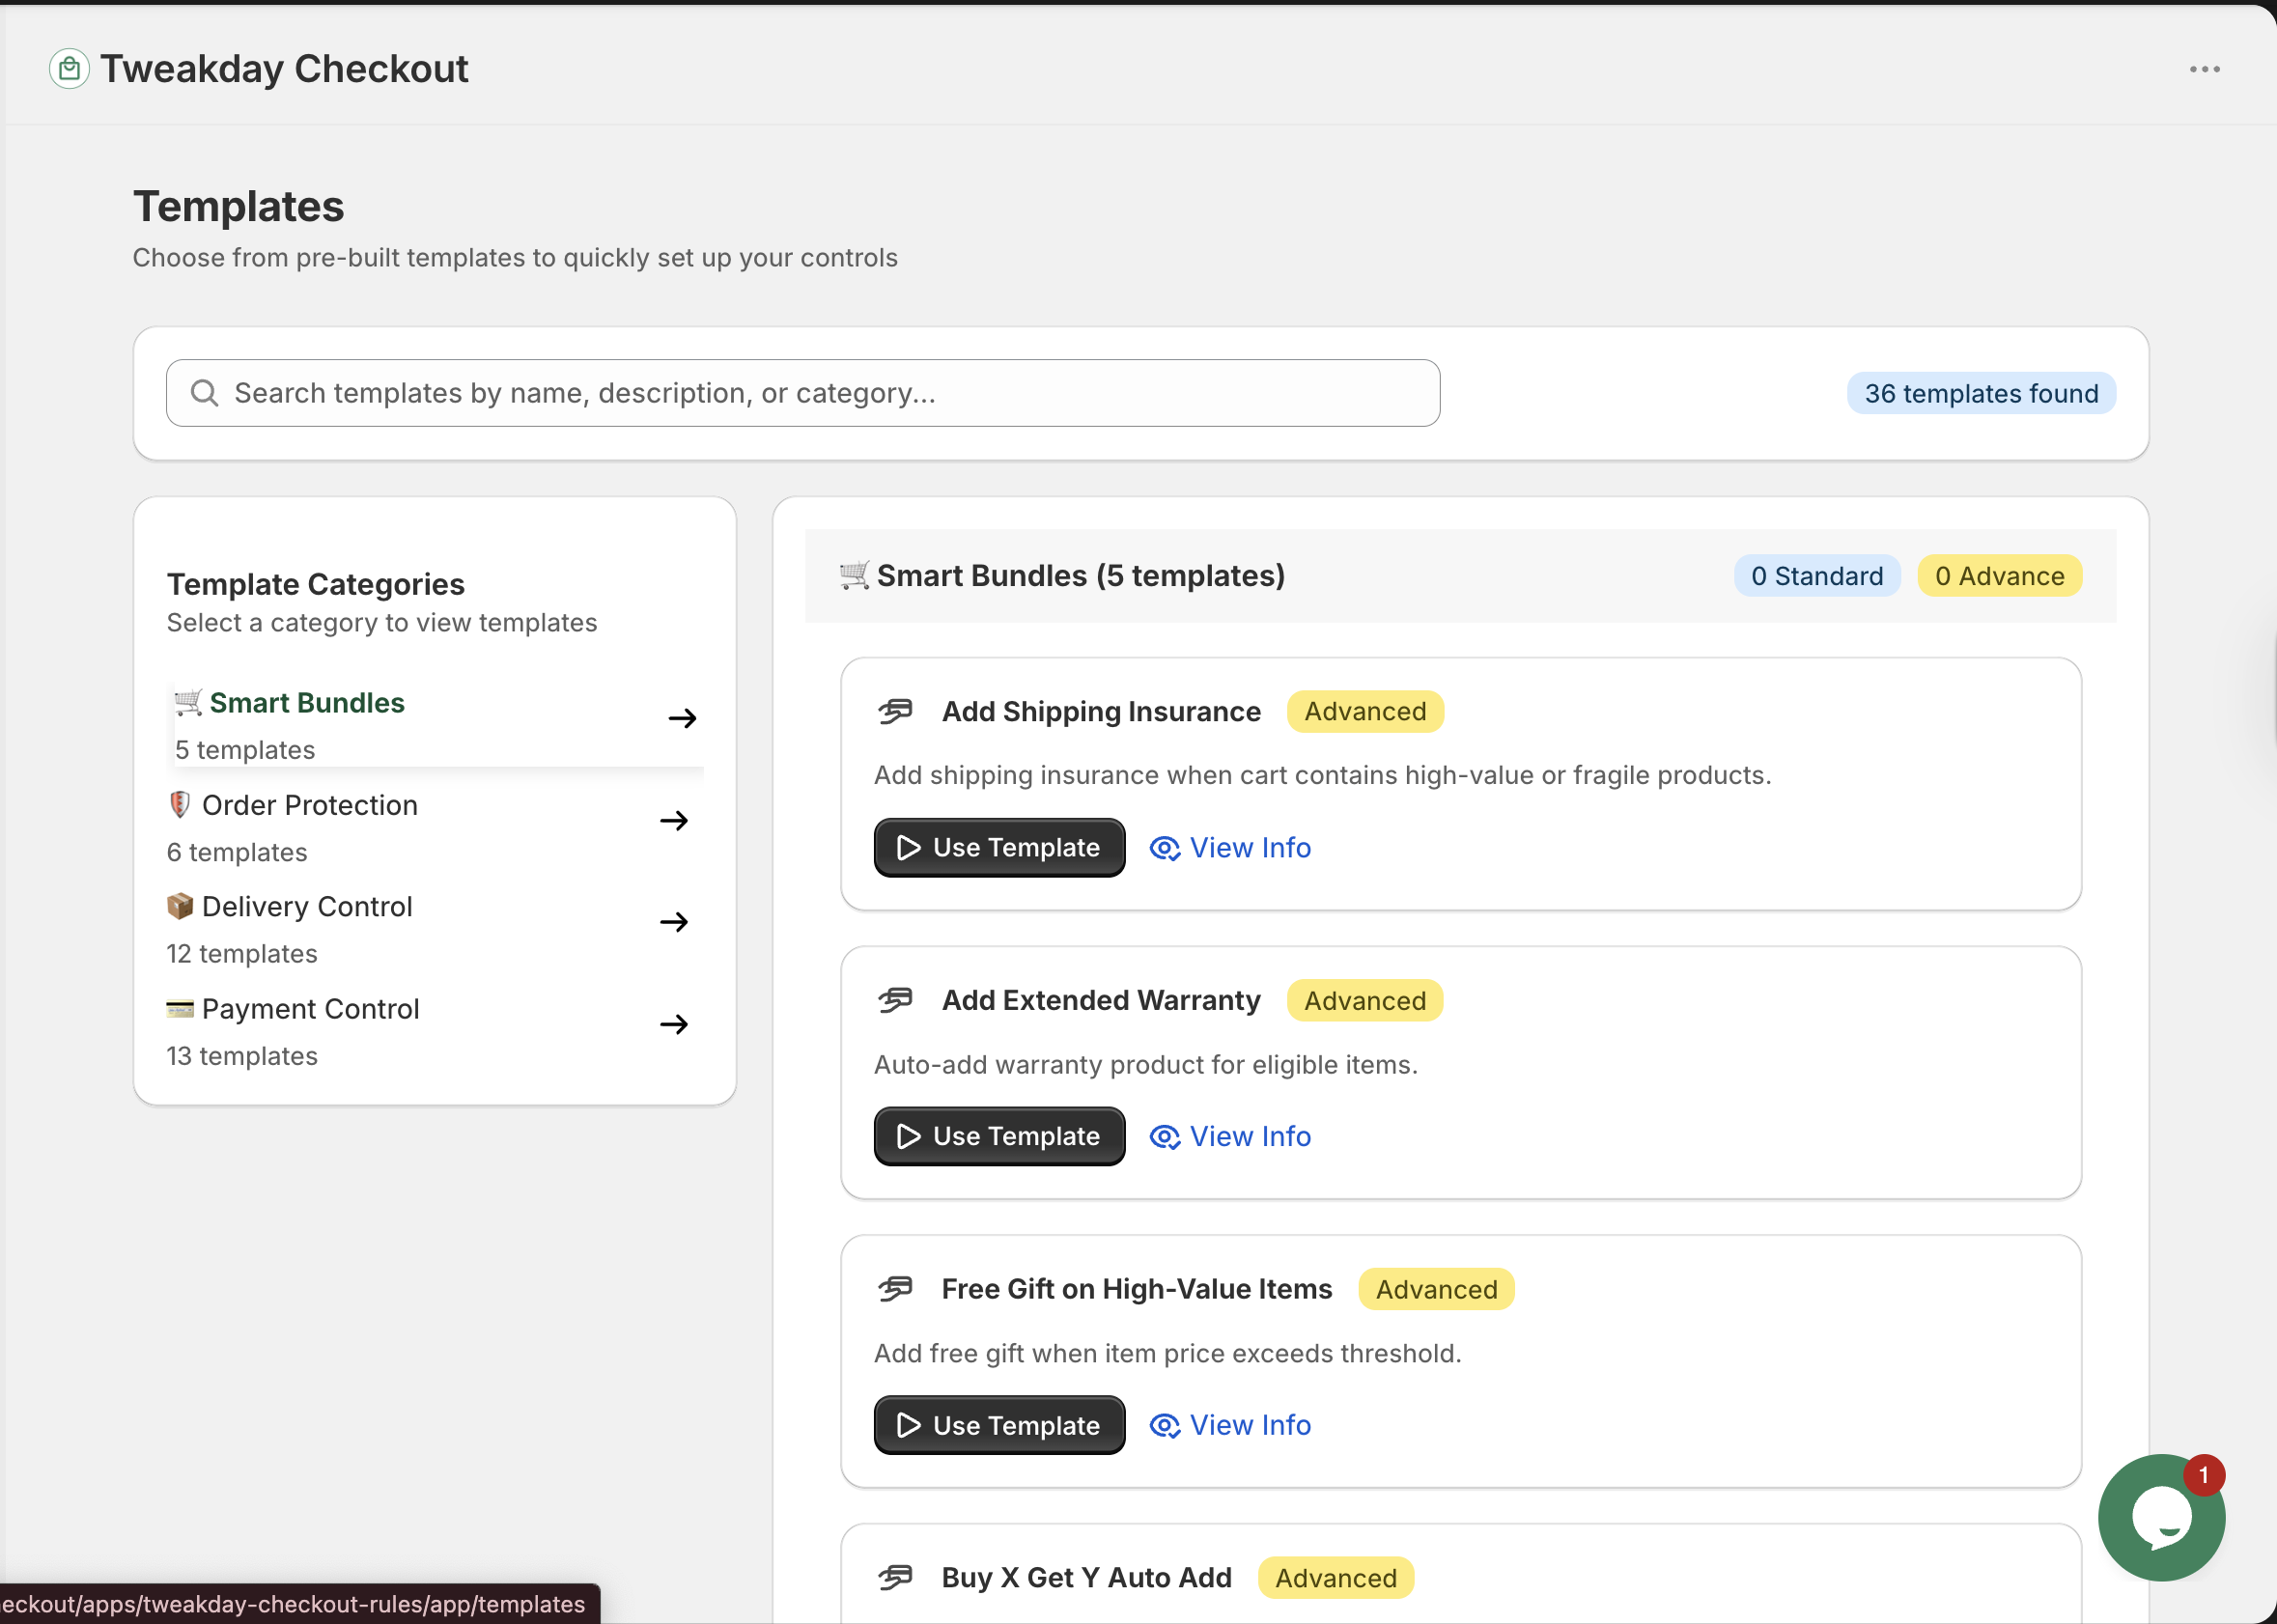The image size is (2277, 1624).
Task: Click the cart icon in Smart Bundles header
Action: [854, 575]
